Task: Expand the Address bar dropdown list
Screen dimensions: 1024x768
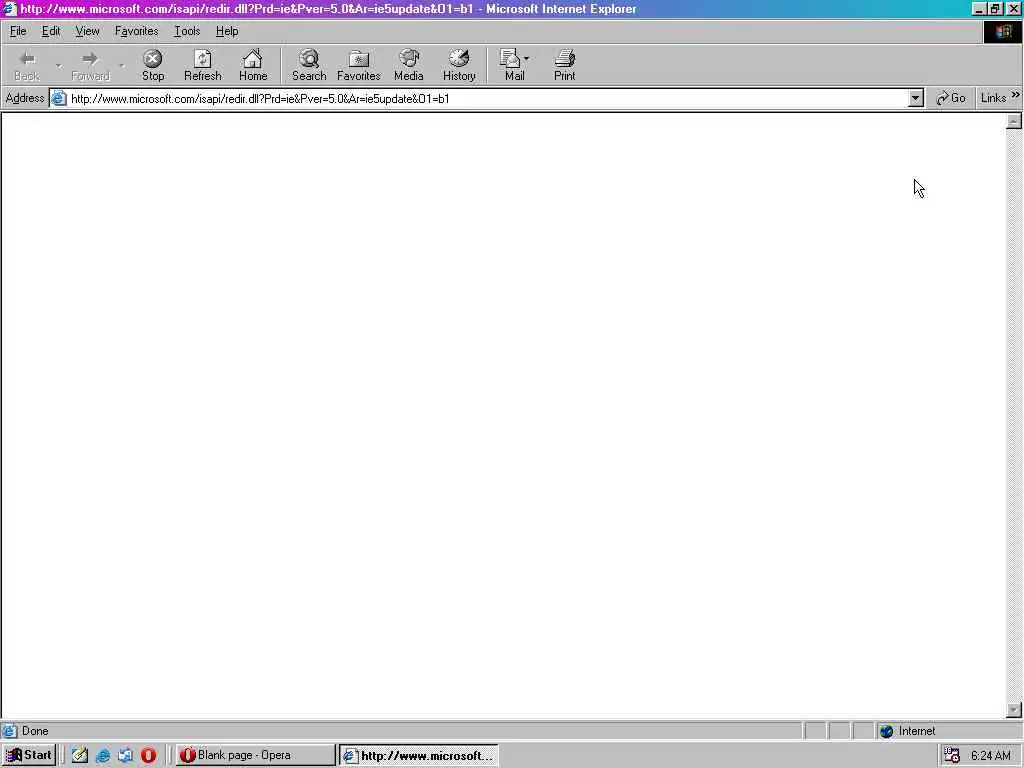Action: pos(916,99)
